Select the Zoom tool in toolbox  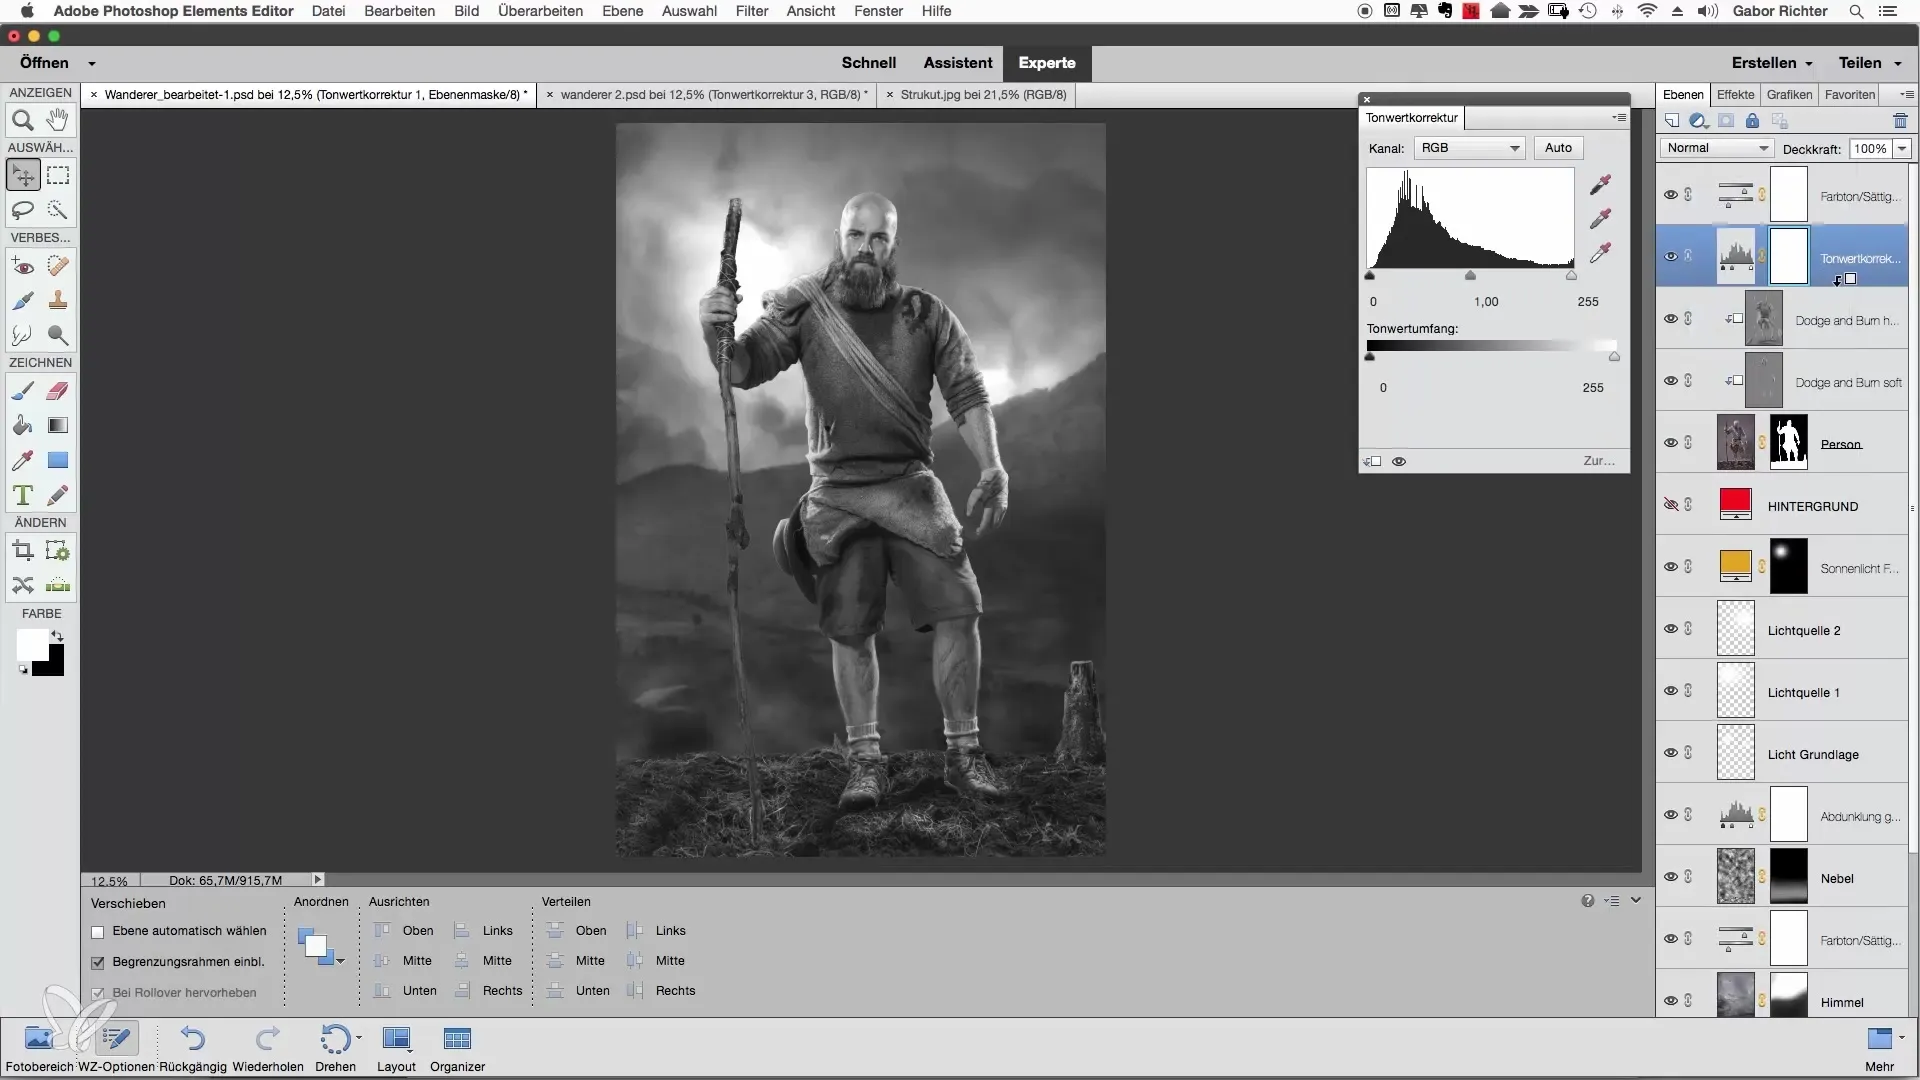[23, 121]
